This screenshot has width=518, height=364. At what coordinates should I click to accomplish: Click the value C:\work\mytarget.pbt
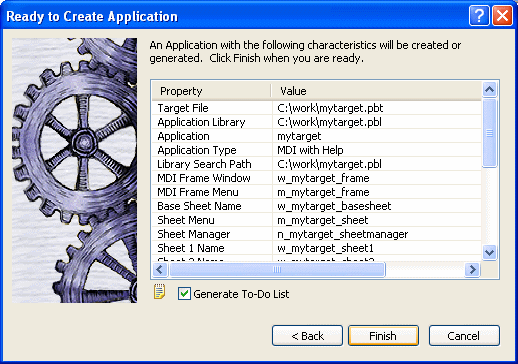pos(330,108)
